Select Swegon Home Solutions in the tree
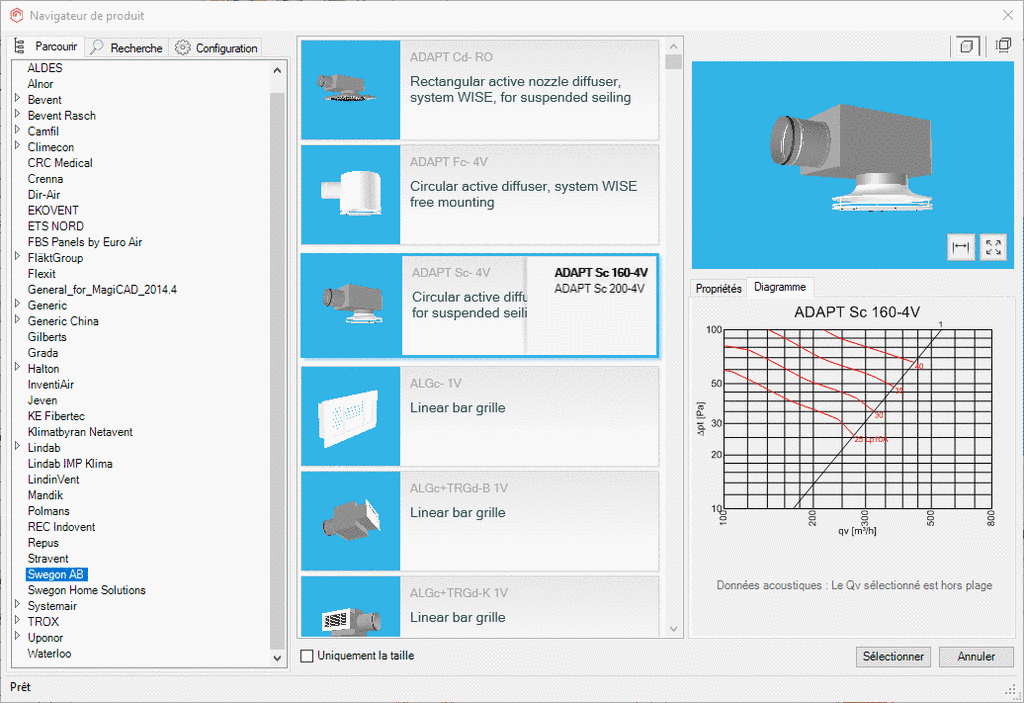Image resolution: width=1024 pixels, height=703 pixels. [x=86, y=590]
